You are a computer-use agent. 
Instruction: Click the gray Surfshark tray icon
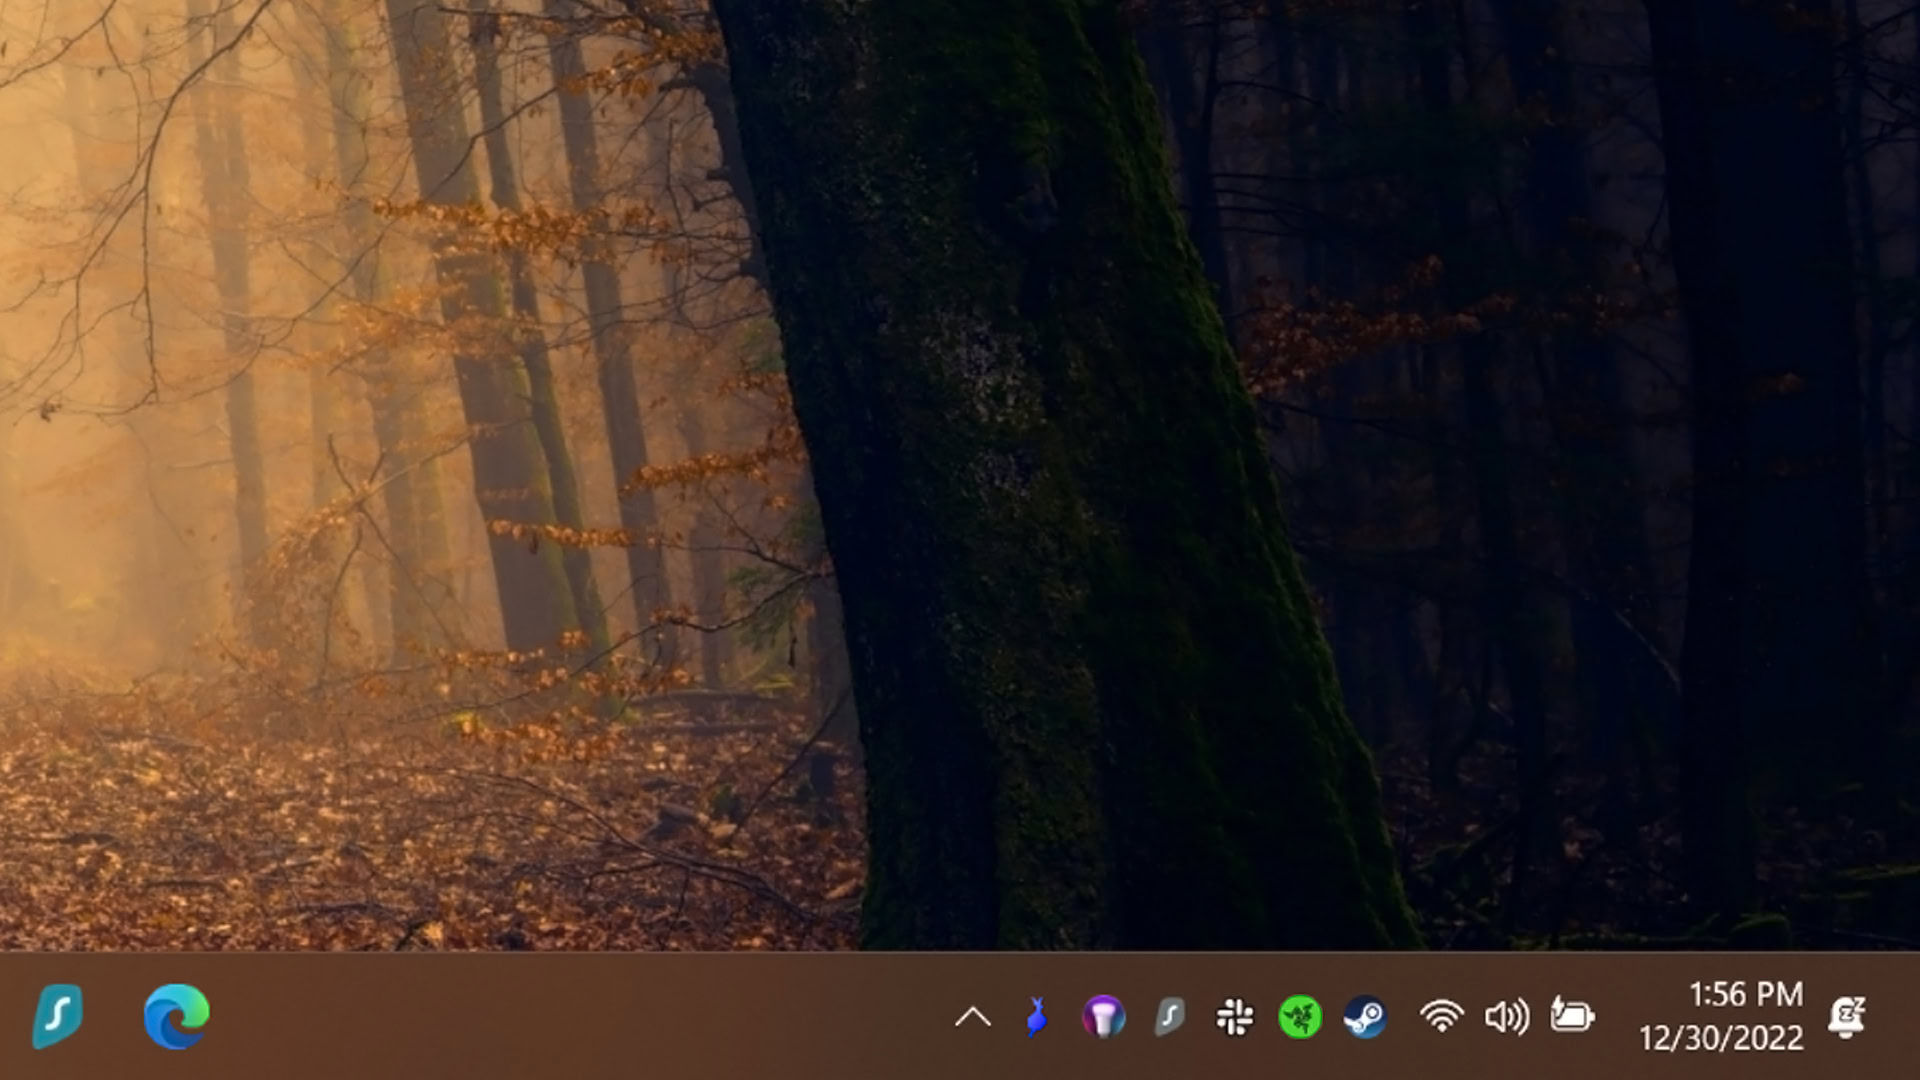[x=1169, y=1018]
